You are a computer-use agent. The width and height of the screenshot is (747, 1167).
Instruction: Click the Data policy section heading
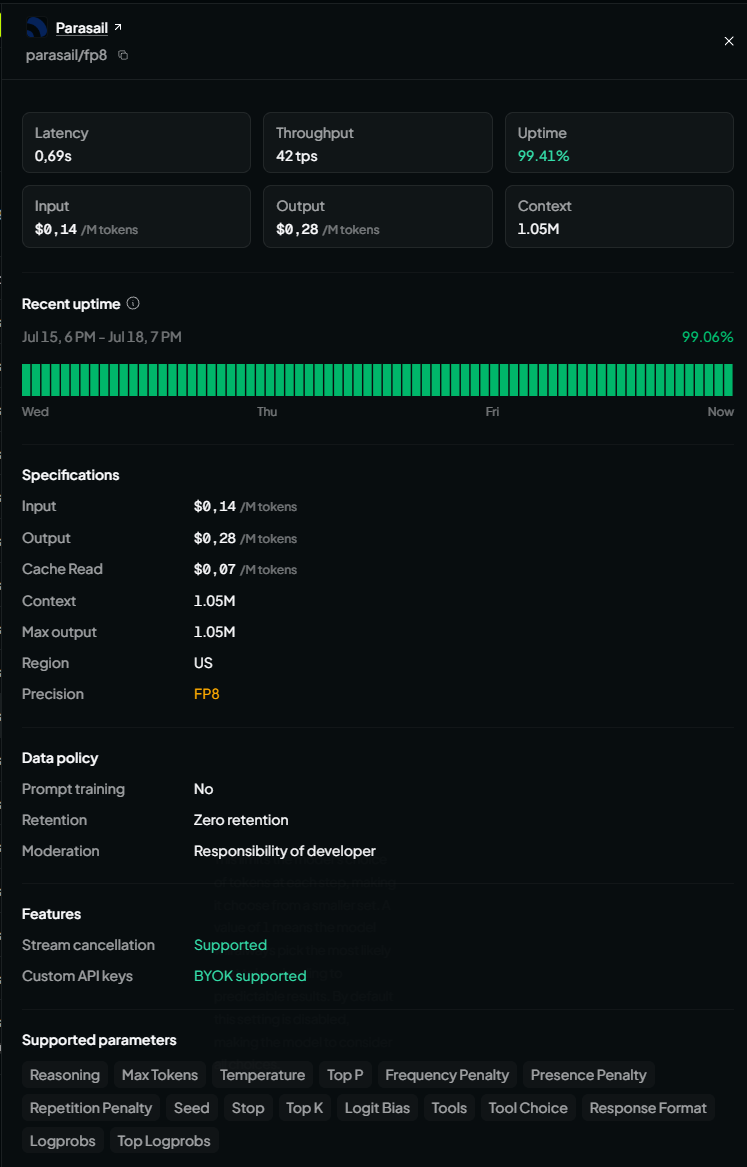tap(60, 758)
